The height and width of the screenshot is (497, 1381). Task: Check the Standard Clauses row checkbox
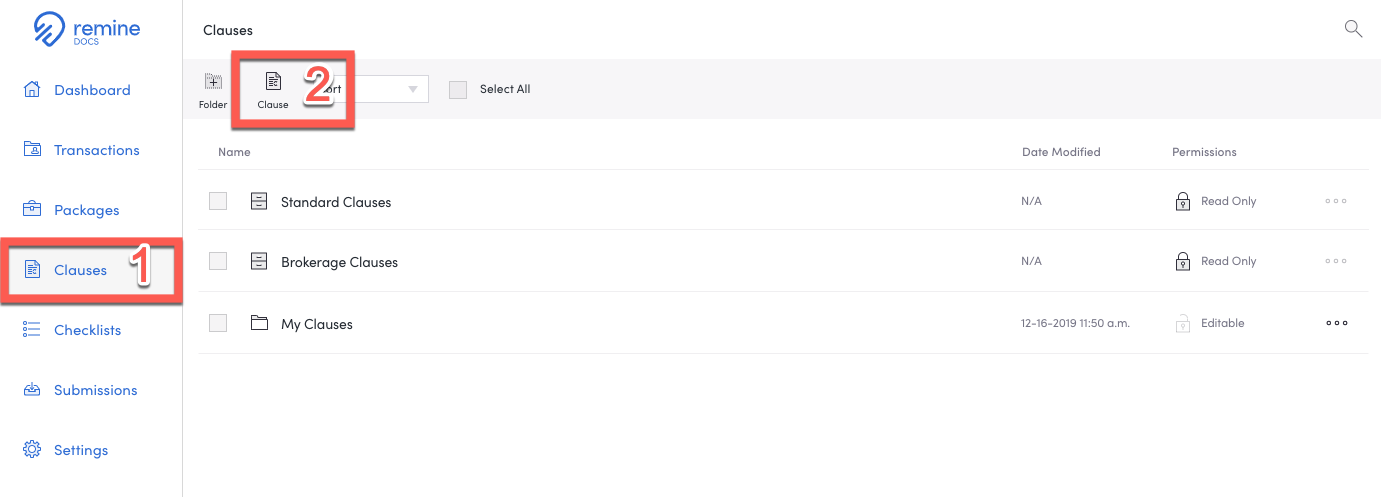[218, 201]
